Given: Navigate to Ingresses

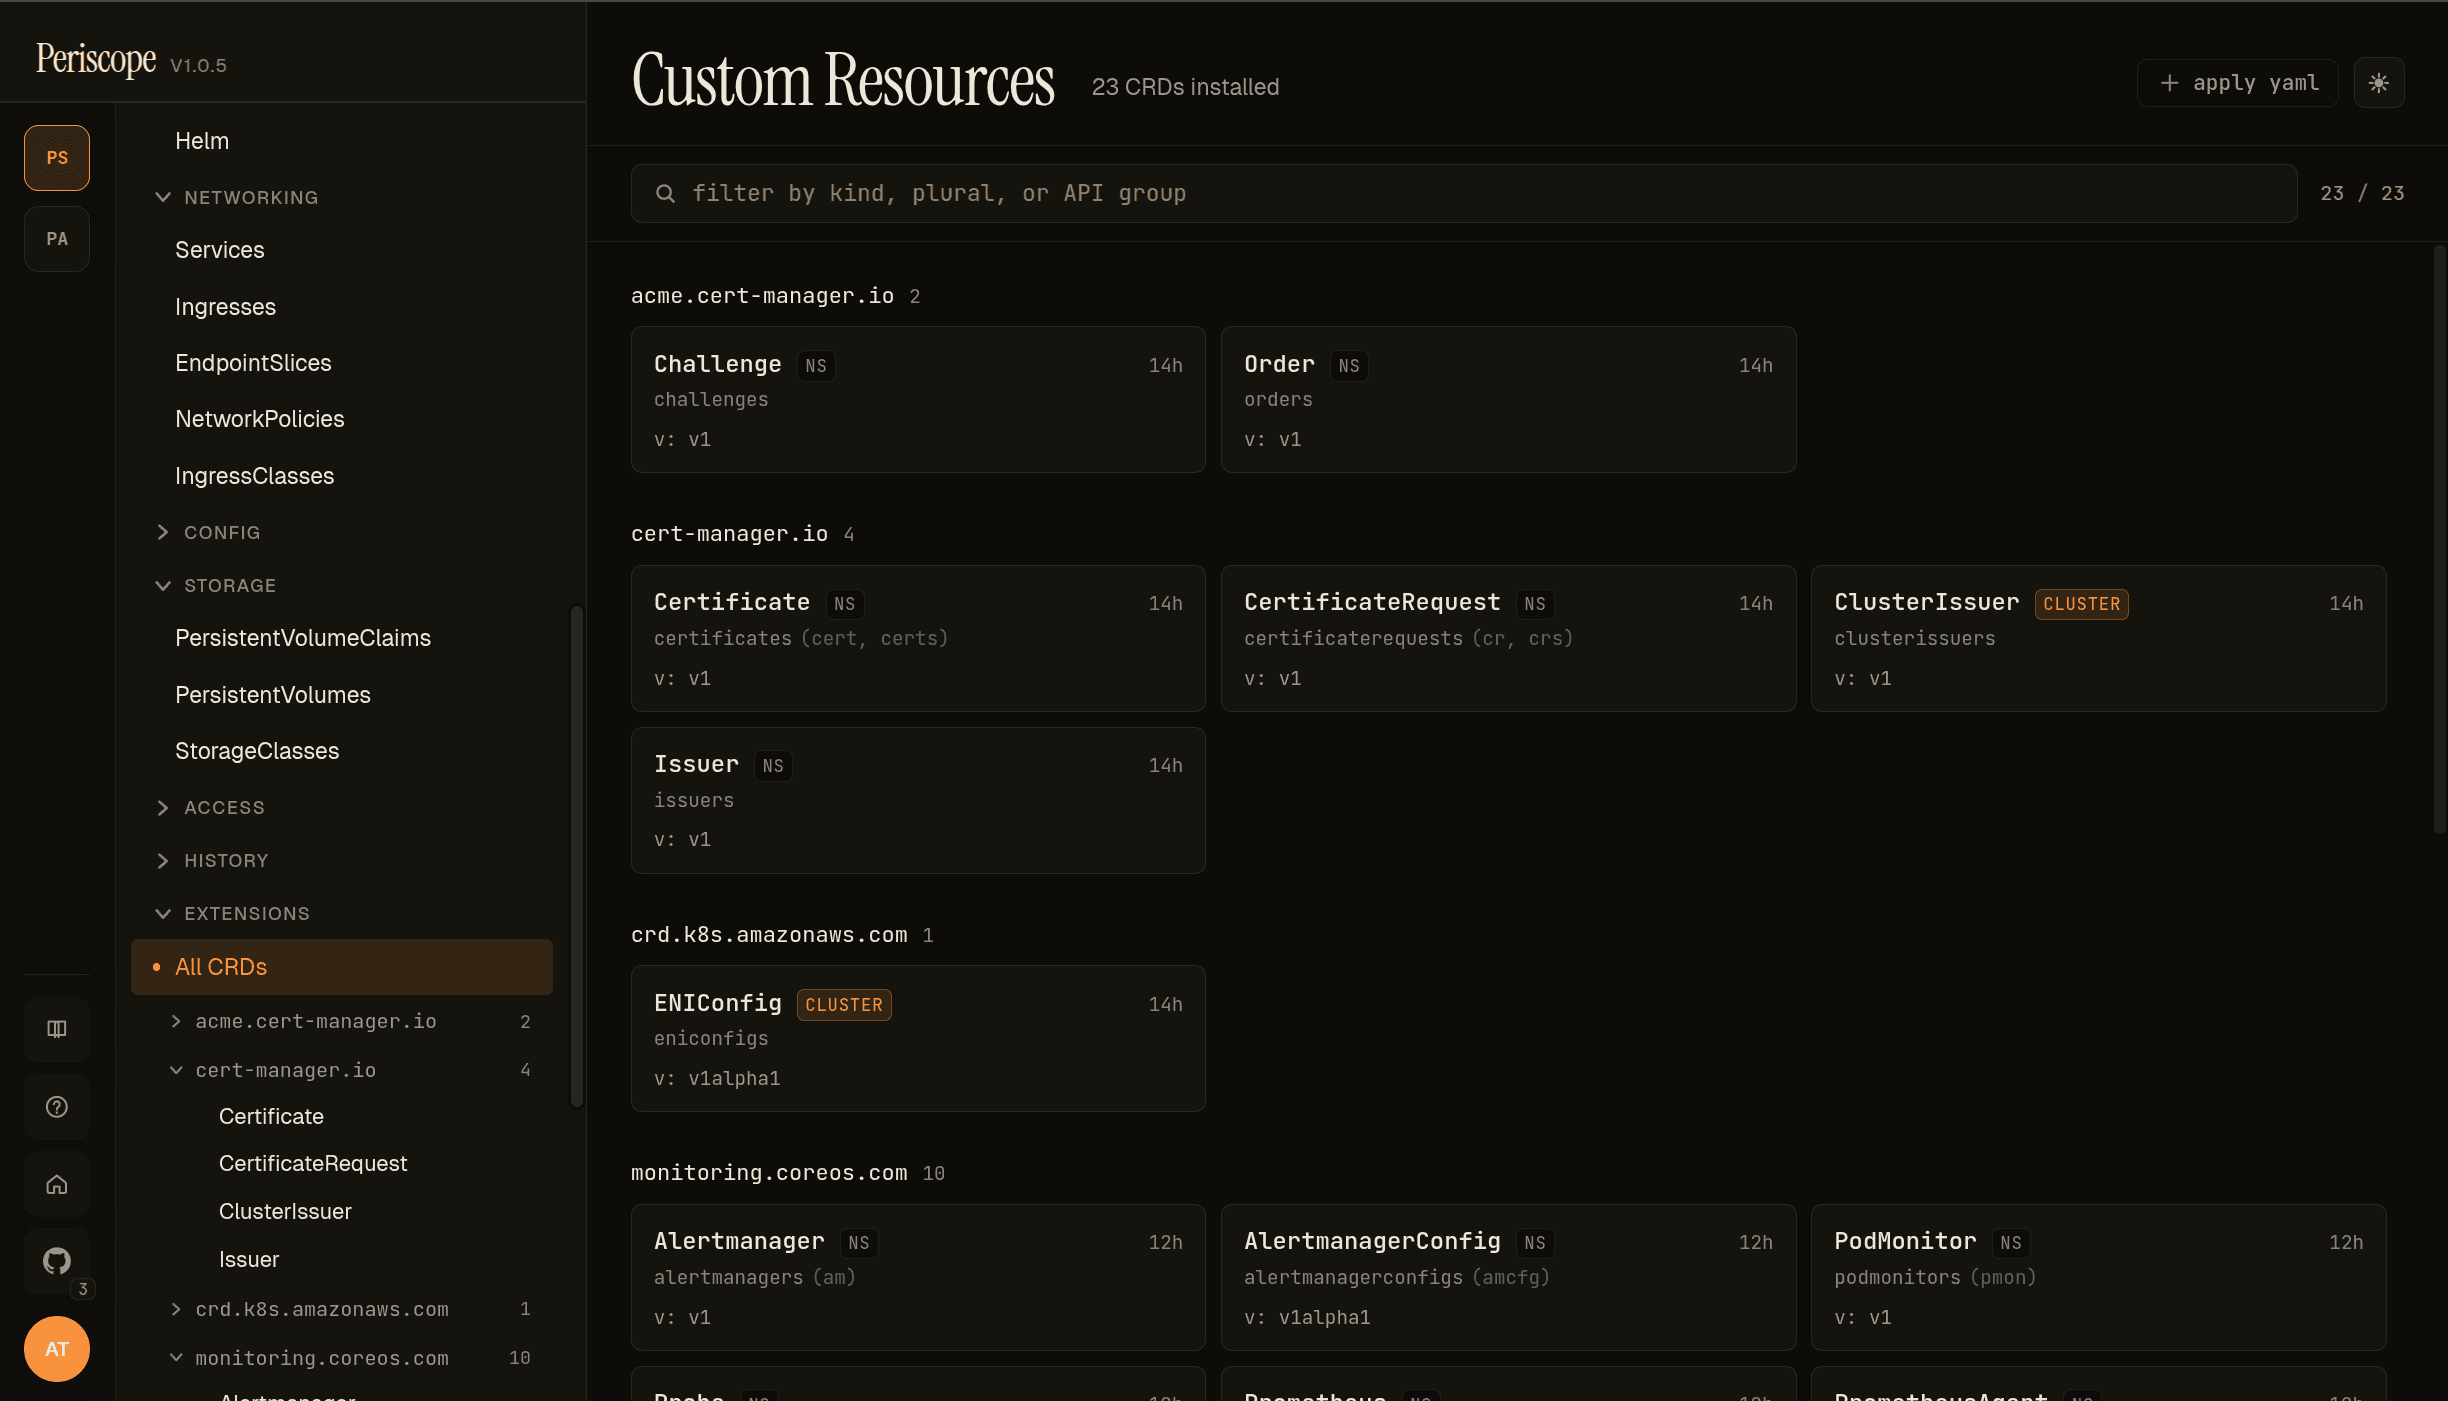Looking at the screenshot, I should (226, 307).
